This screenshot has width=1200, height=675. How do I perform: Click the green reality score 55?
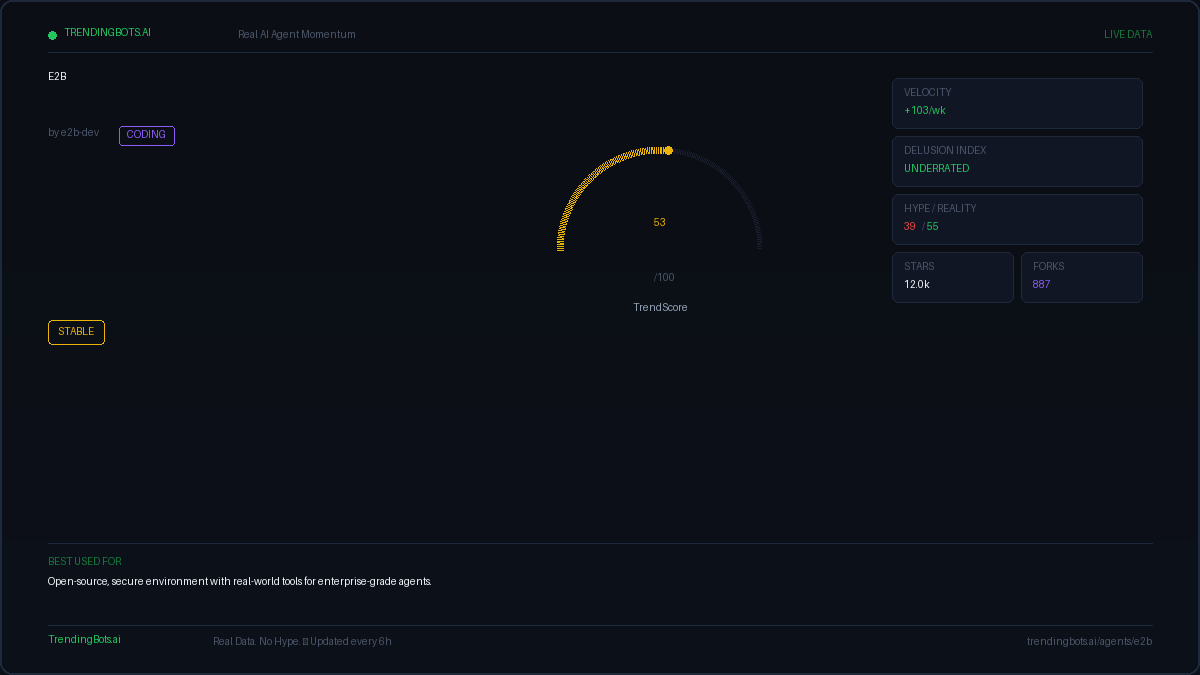[933, 227]
